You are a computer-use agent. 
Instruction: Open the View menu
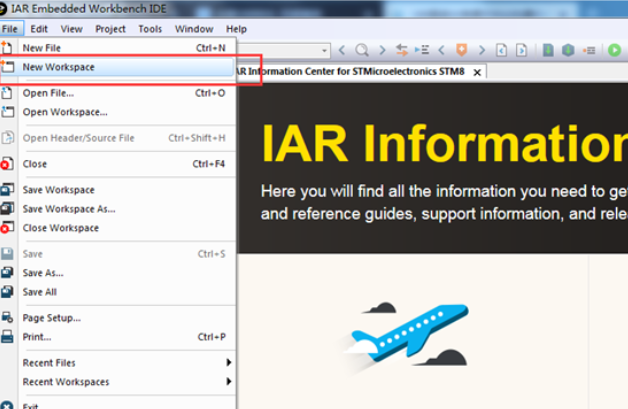tap(71, 29)
